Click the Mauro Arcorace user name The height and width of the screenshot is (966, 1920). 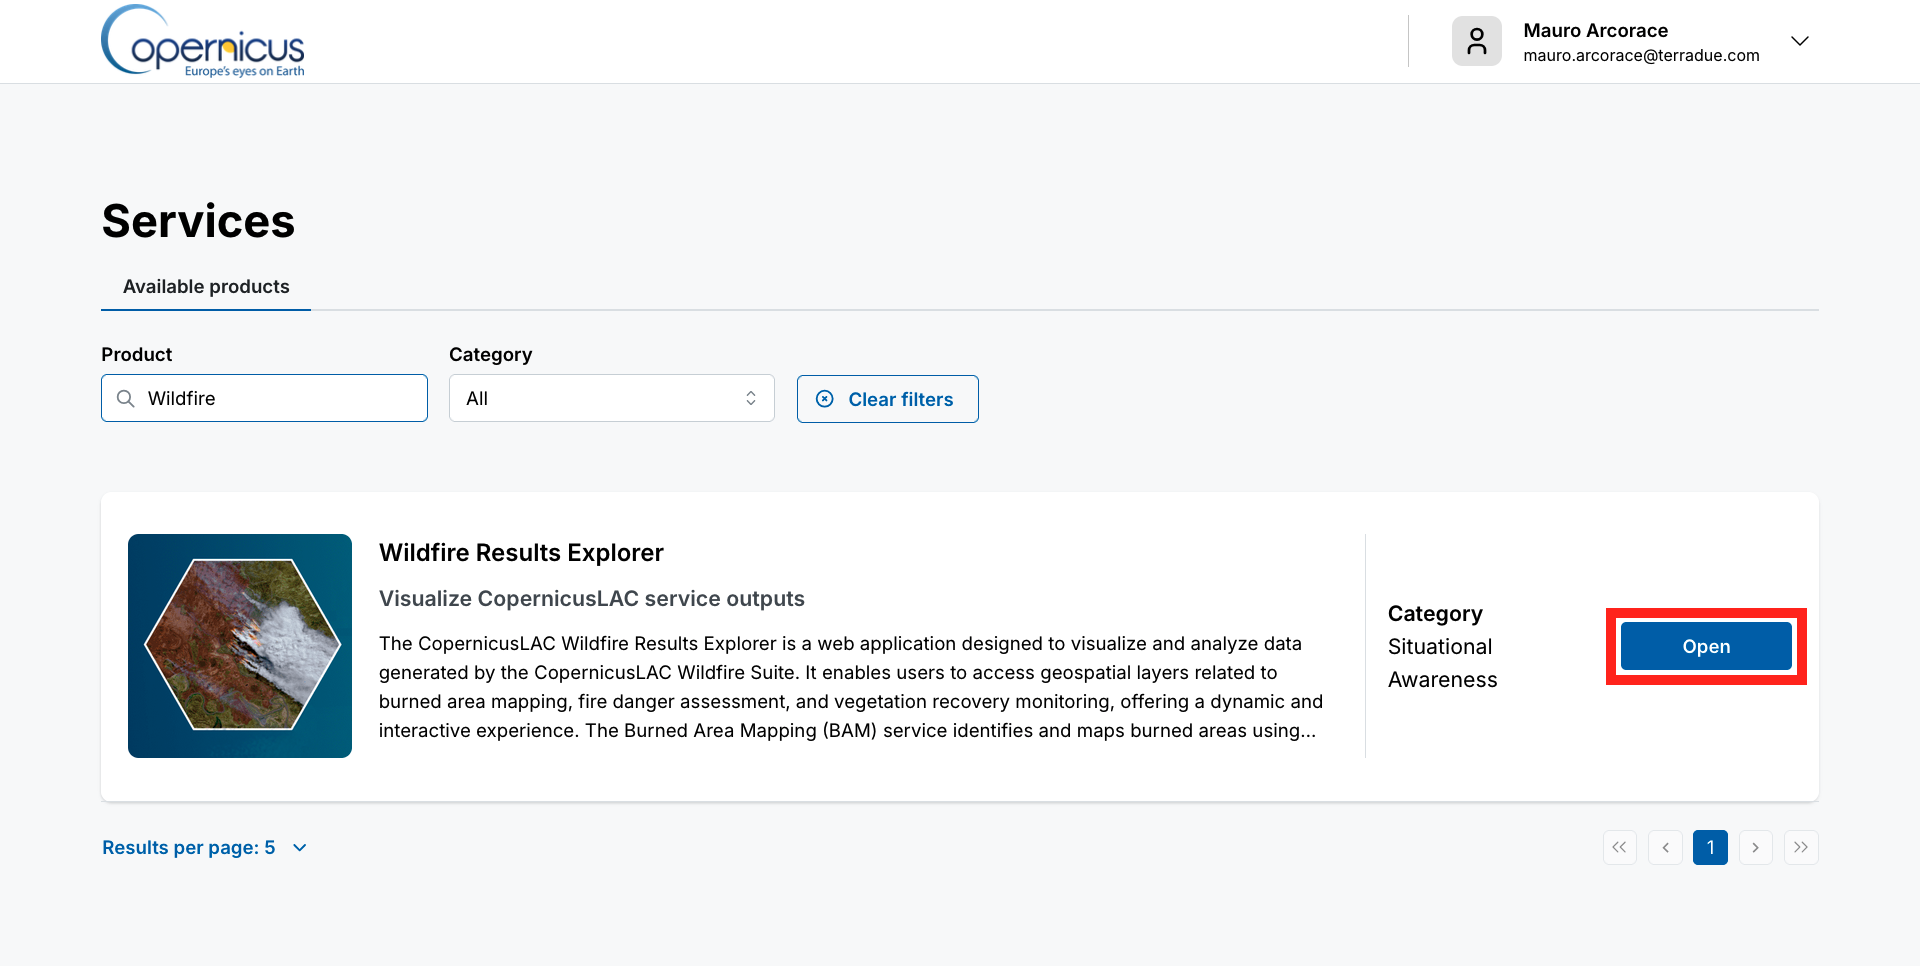(x=1595, y=31)
